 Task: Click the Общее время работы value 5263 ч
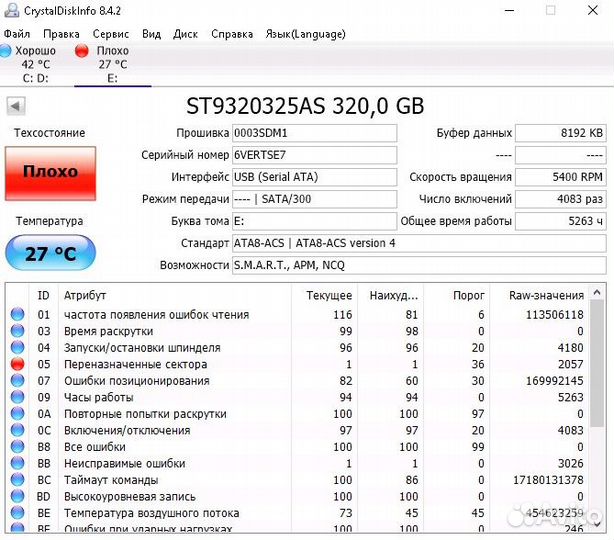pyautogui.click(x=561, y=221)
